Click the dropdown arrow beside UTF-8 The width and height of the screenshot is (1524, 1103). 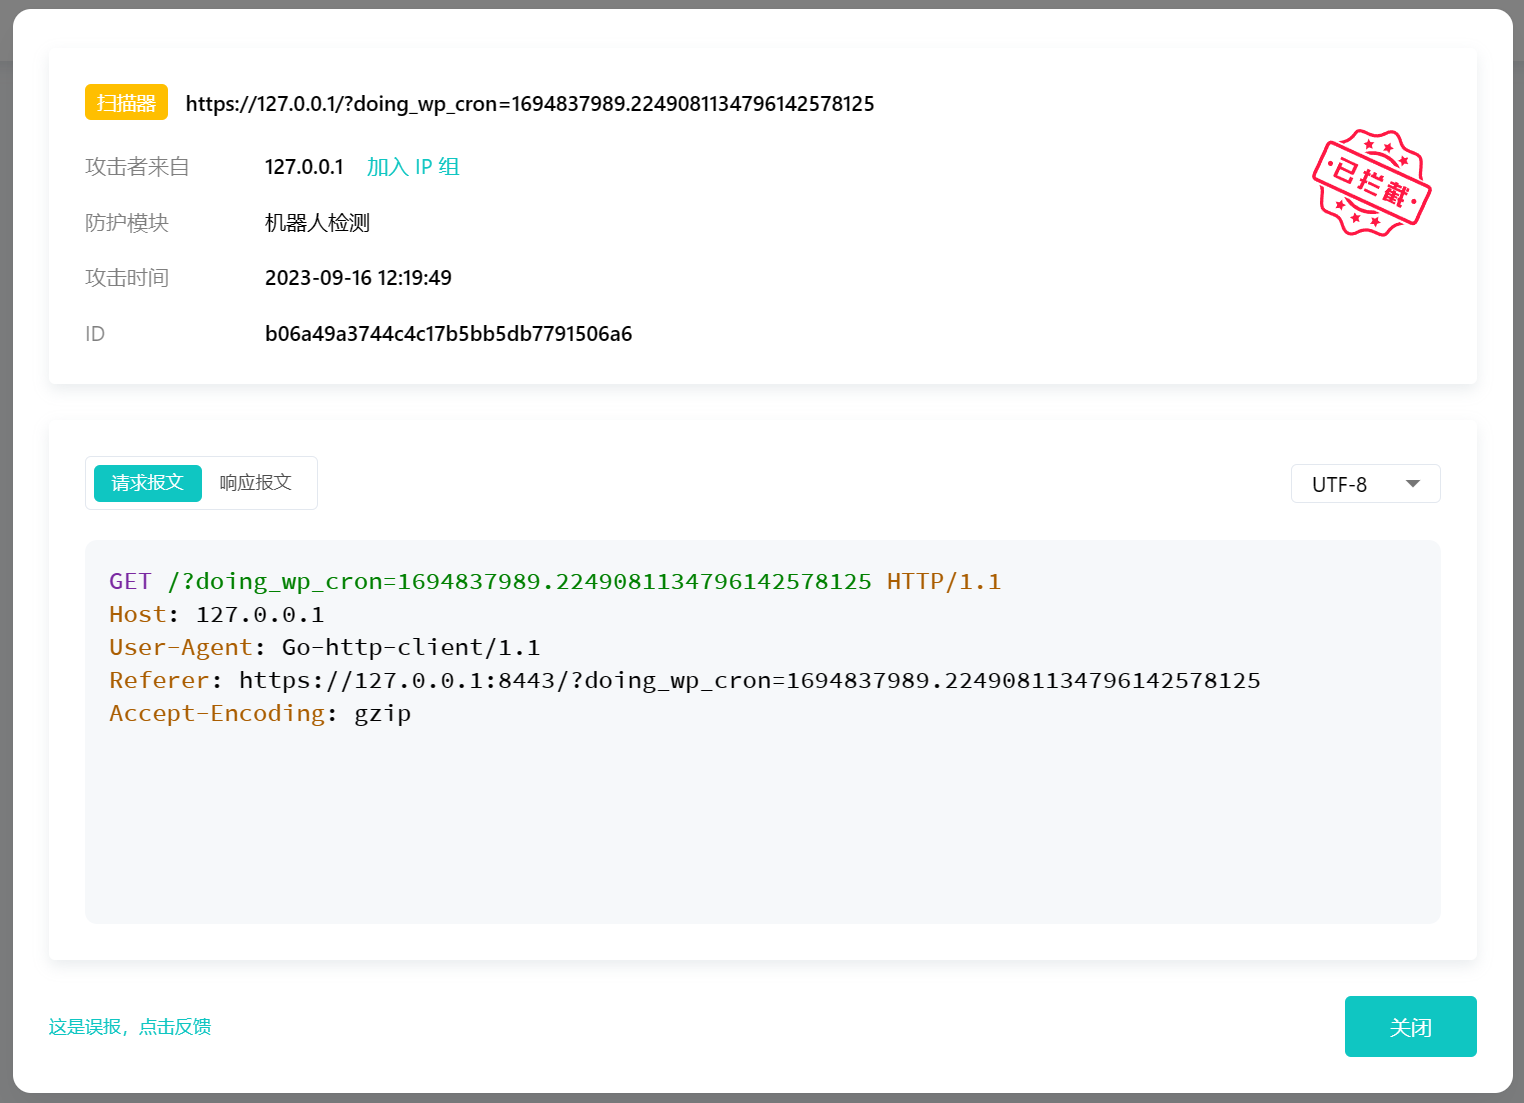click(1413, 483)
